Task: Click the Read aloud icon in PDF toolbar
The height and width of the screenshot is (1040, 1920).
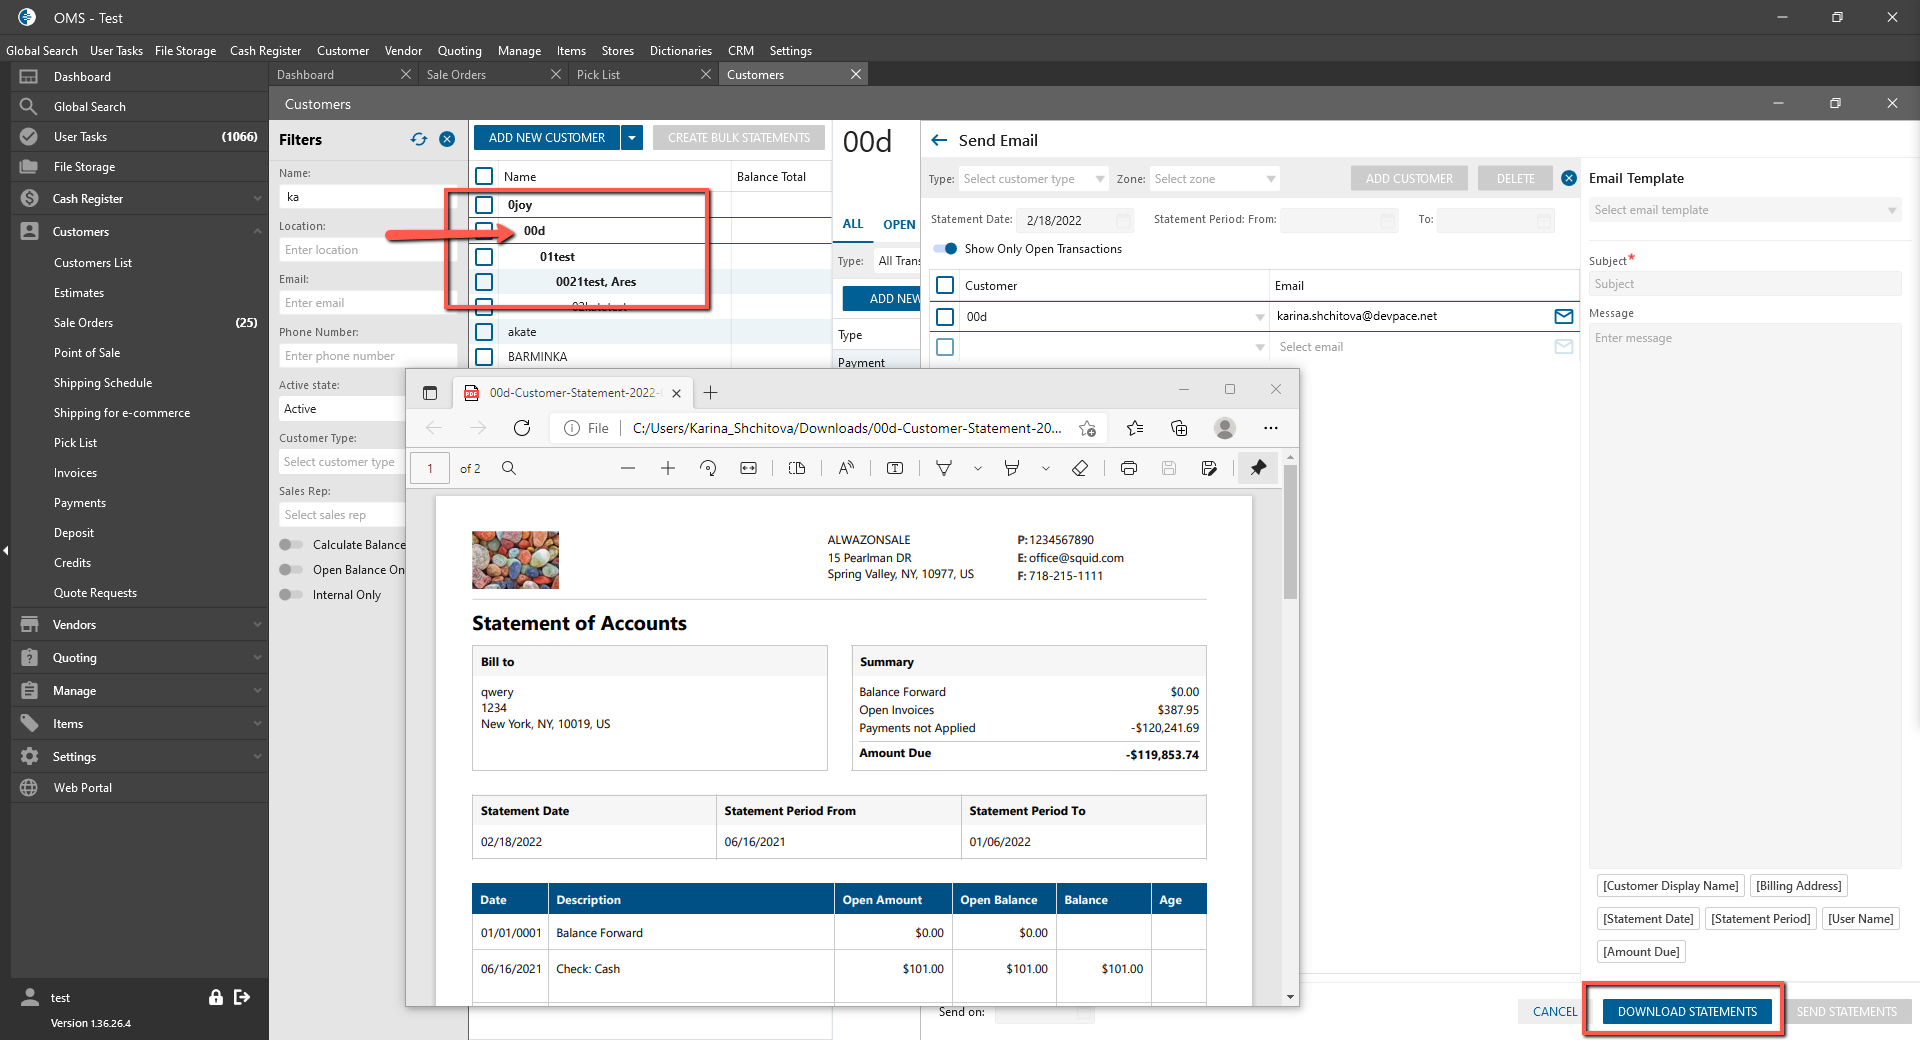Action: [846, 468]
